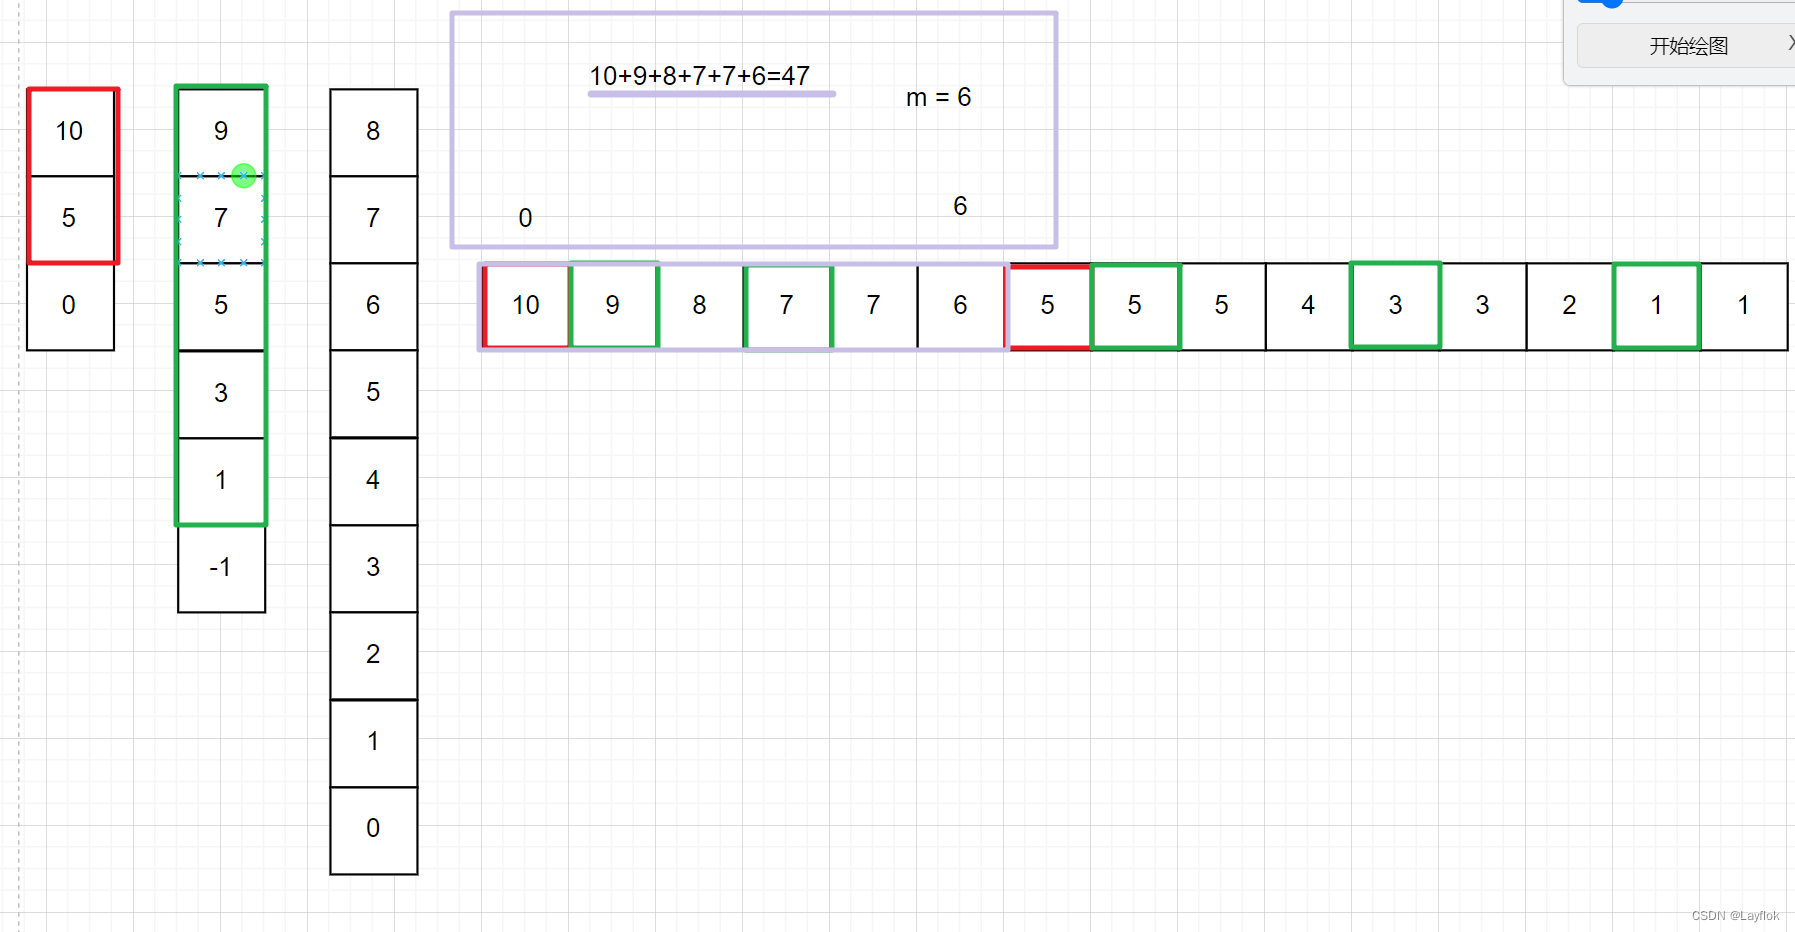Select the '6' label under 'm = 6'
1795x932 pixels.
[961, 207]
